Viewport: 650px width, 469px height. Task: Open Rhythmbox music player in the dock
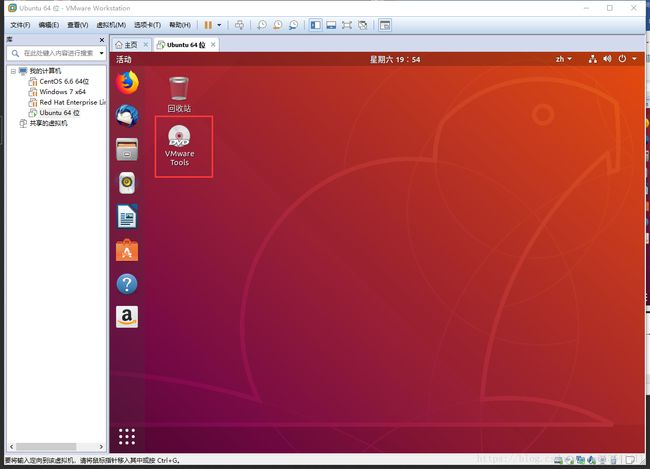pyautogui.click(x=127, y=183)
